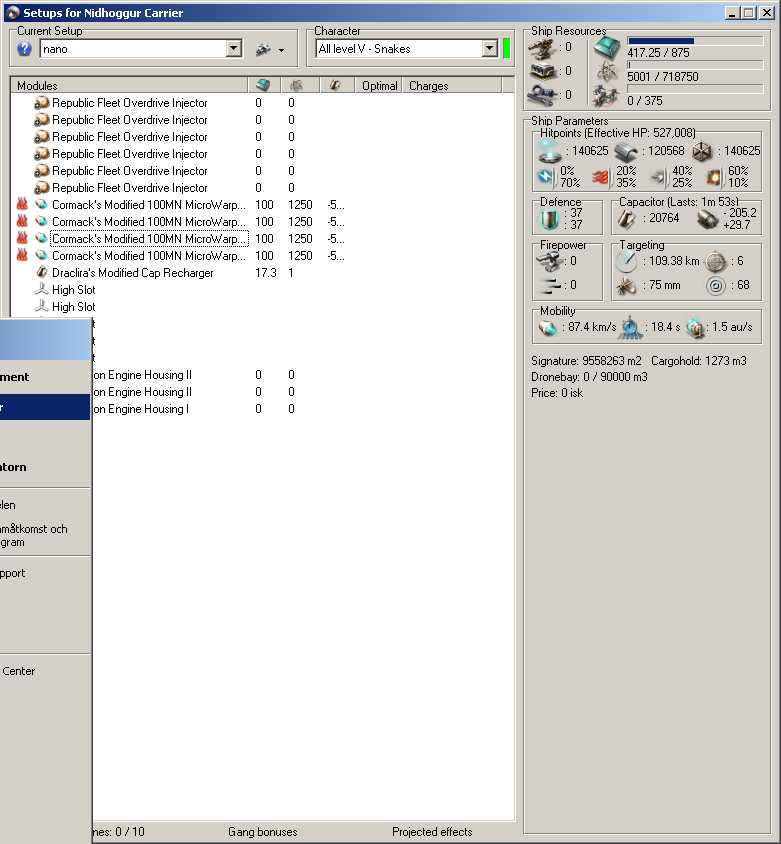Screen dimensions: 781x844
Task: Click the EM resistance icon 0% 70%
Action: (x=547, y=177)
